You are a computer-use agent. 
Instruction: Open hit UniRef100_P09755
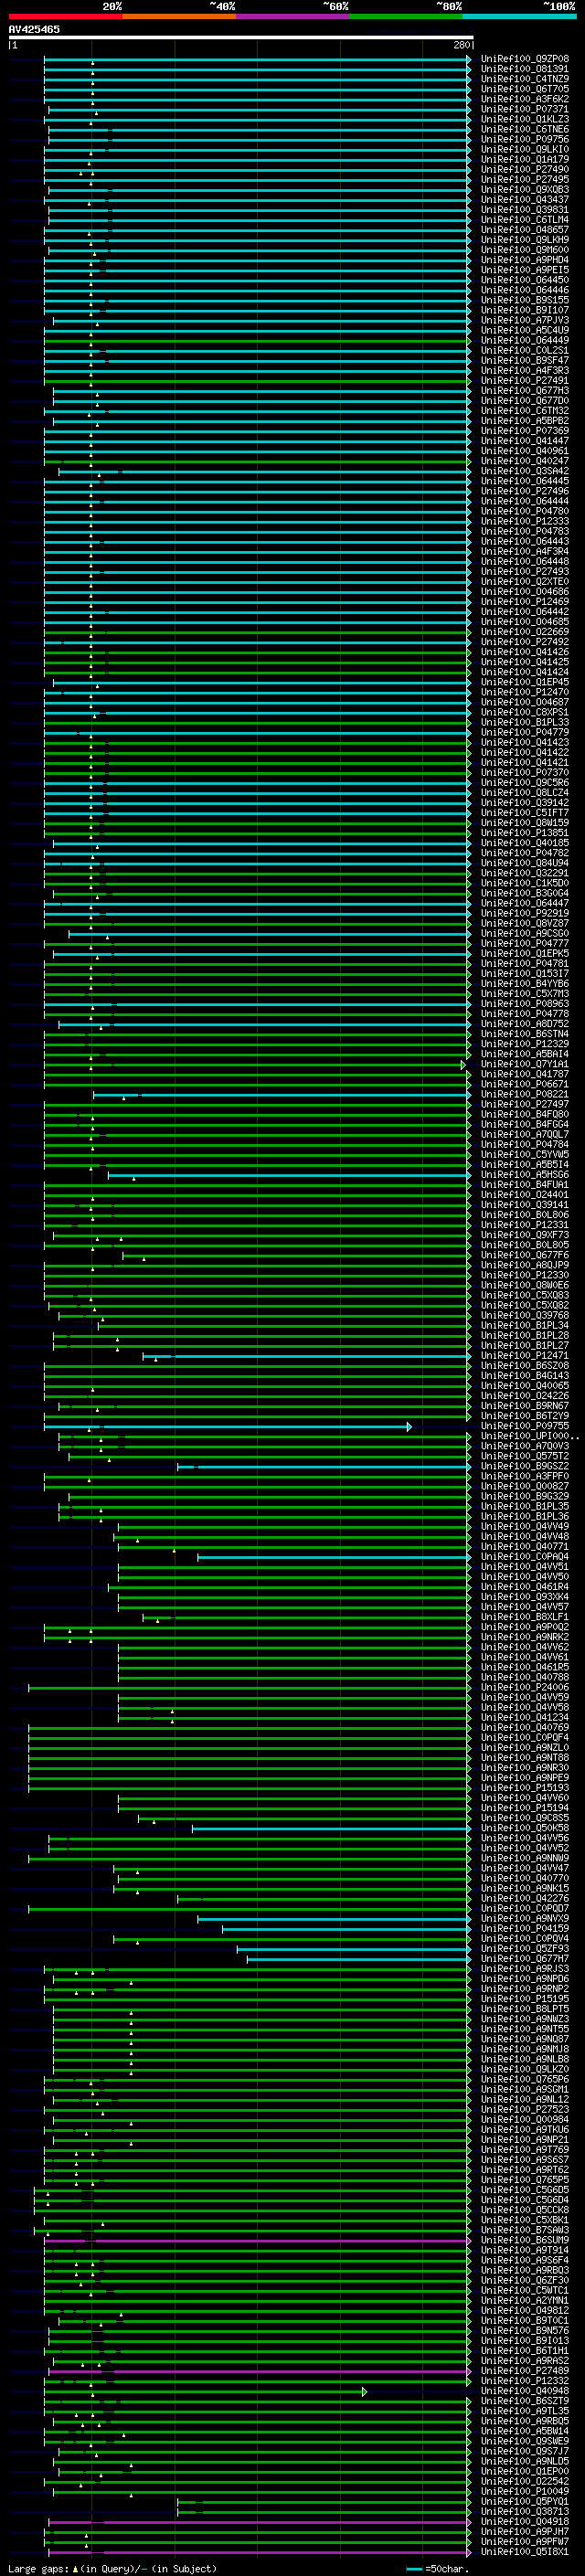point(525,1426)
